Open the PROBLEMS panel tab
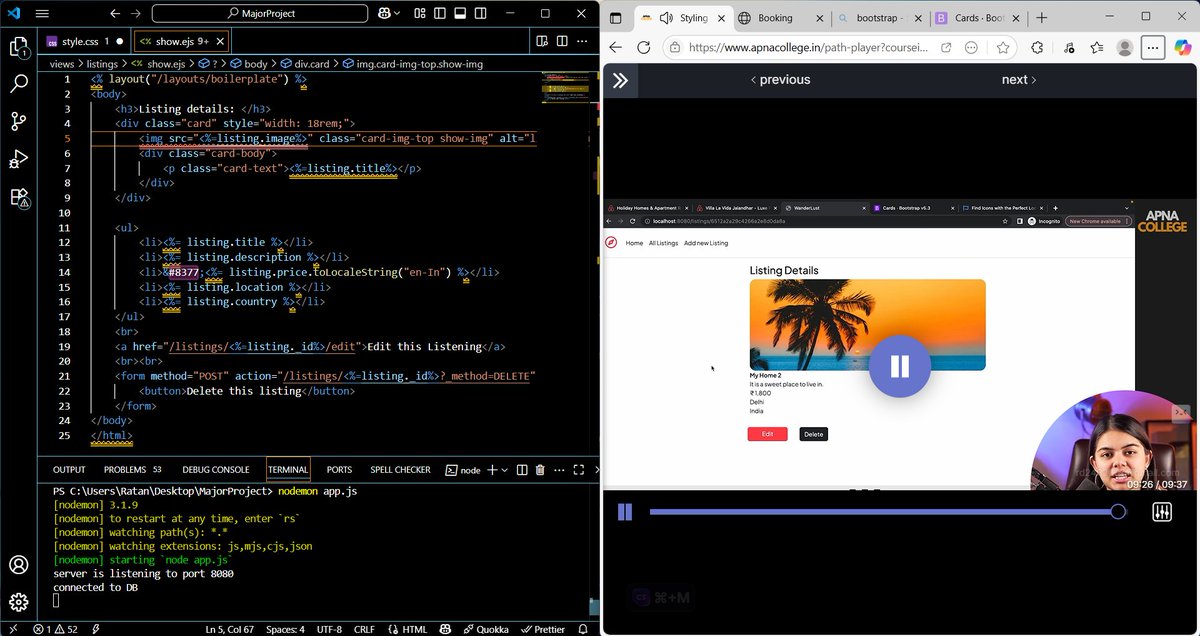The width and height of the screenshot is (1200, 636). tap(133, 469)
